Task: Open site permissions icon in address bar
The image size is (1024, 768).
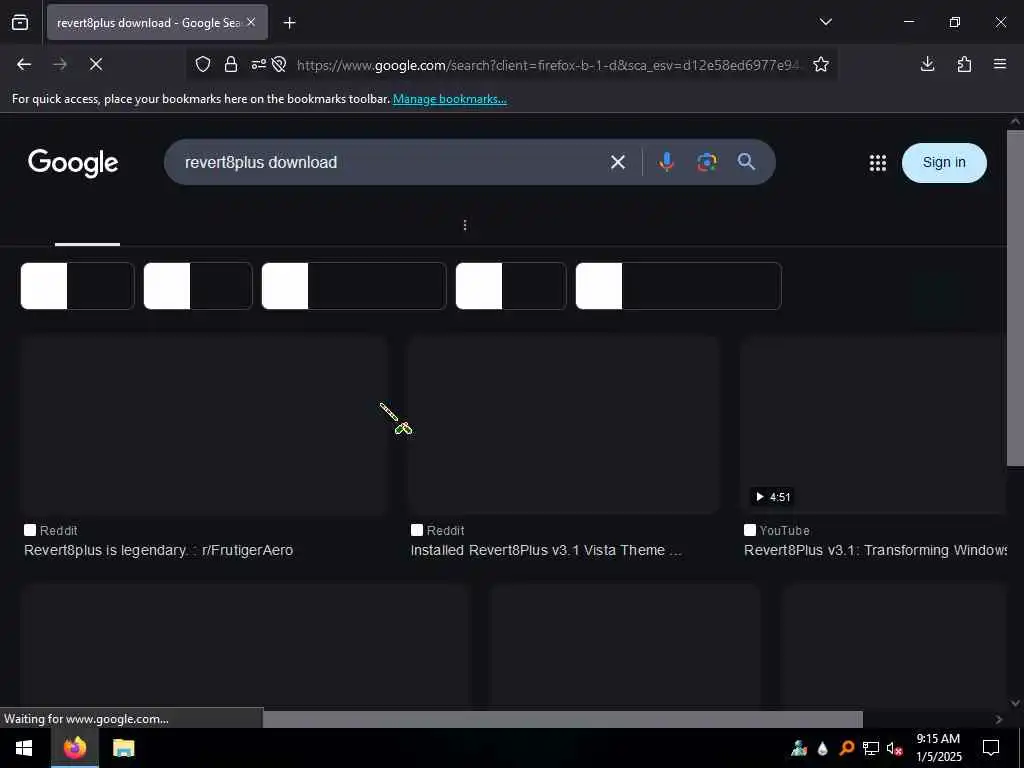Action: click(259, 64)
